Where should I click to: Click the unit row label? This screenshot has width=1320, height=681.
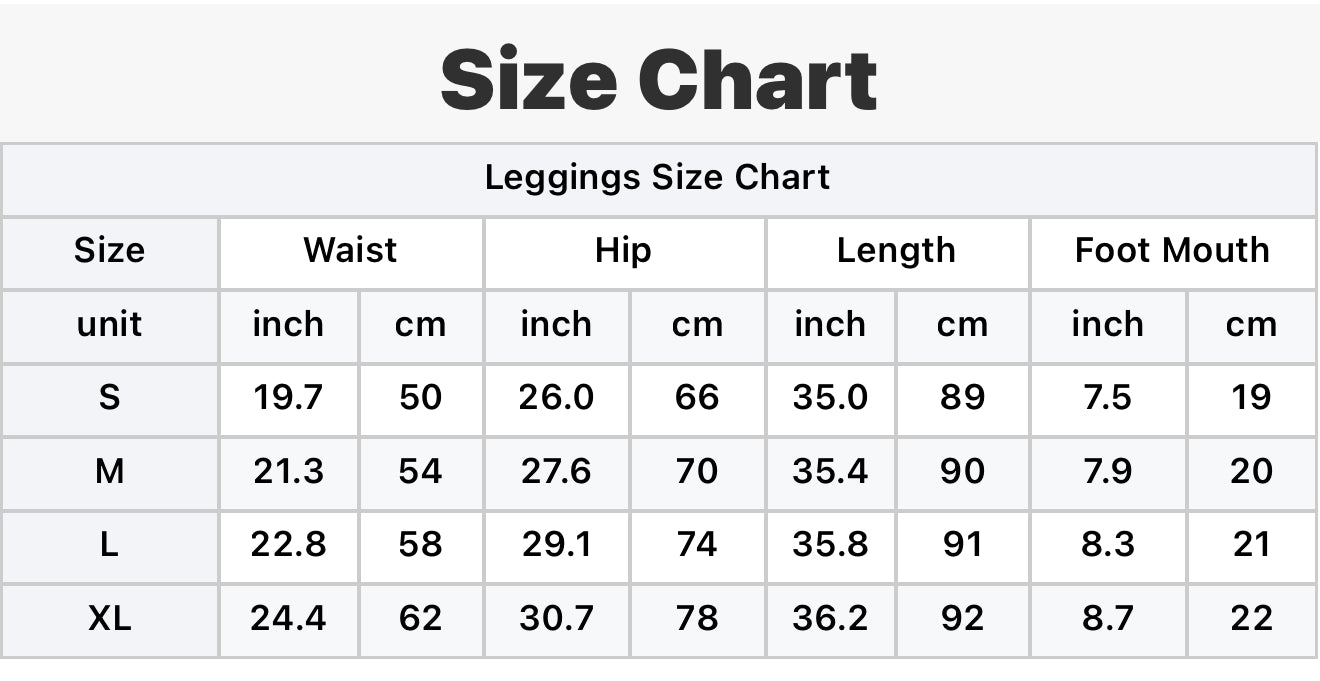(110, 325)
